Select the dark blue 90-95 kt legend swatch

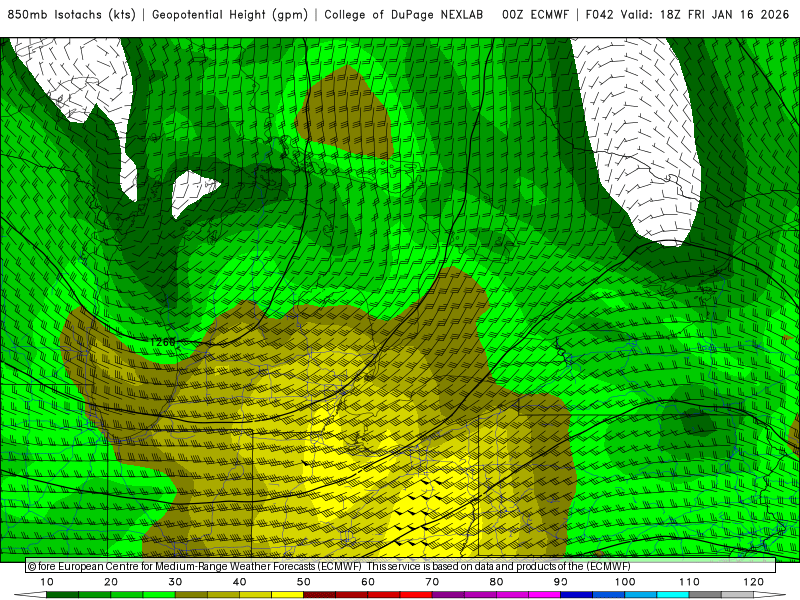pyautogui.click(x=577, y=595)
